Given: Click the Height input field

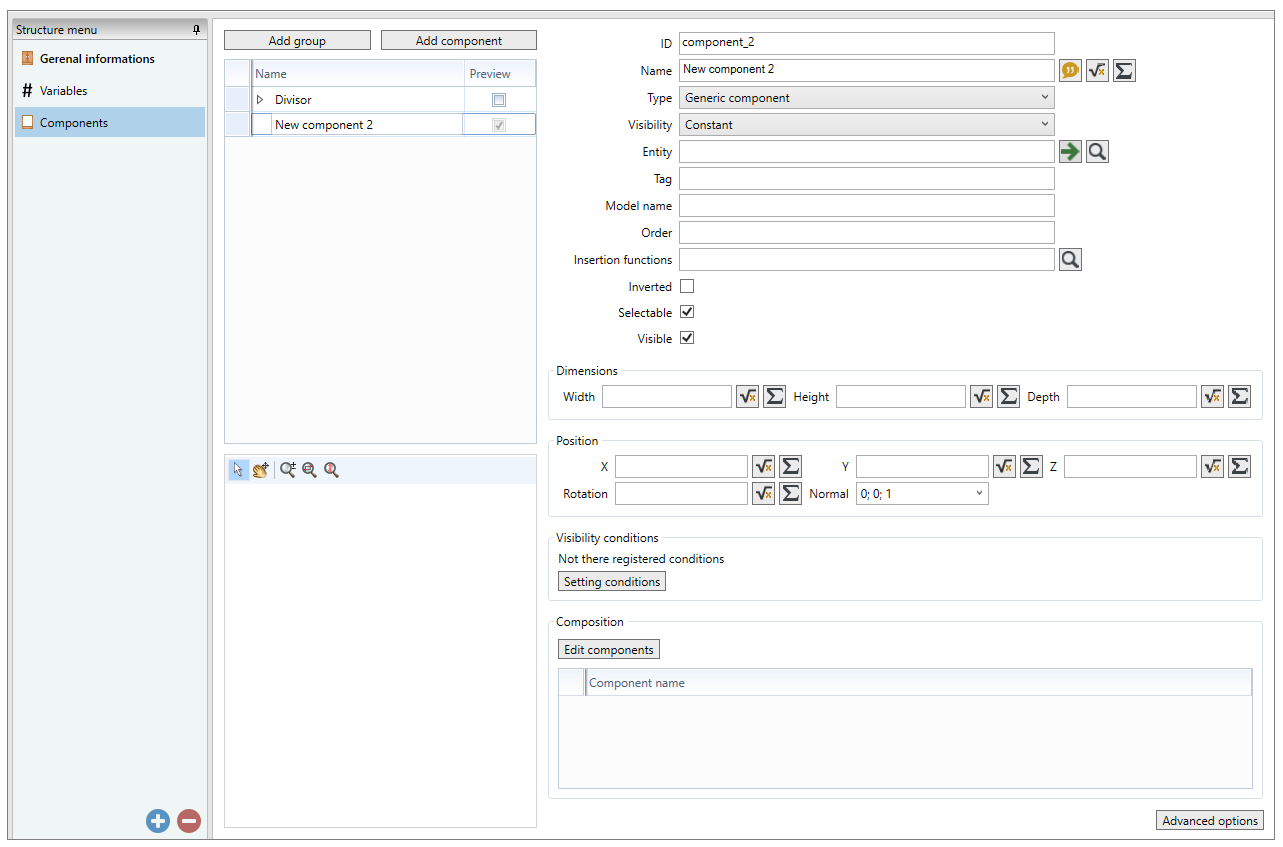Looking at the screenshot, I should 901,397.
